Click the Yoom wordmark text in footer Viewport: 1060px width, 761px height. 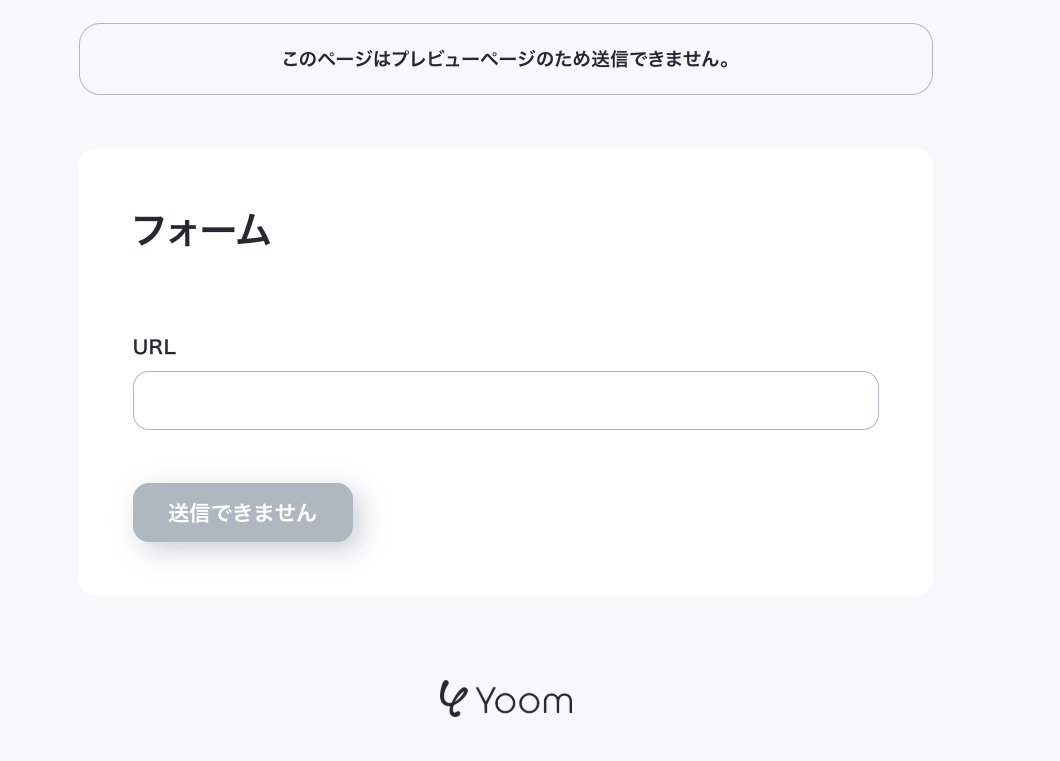(x=524, y=701)
